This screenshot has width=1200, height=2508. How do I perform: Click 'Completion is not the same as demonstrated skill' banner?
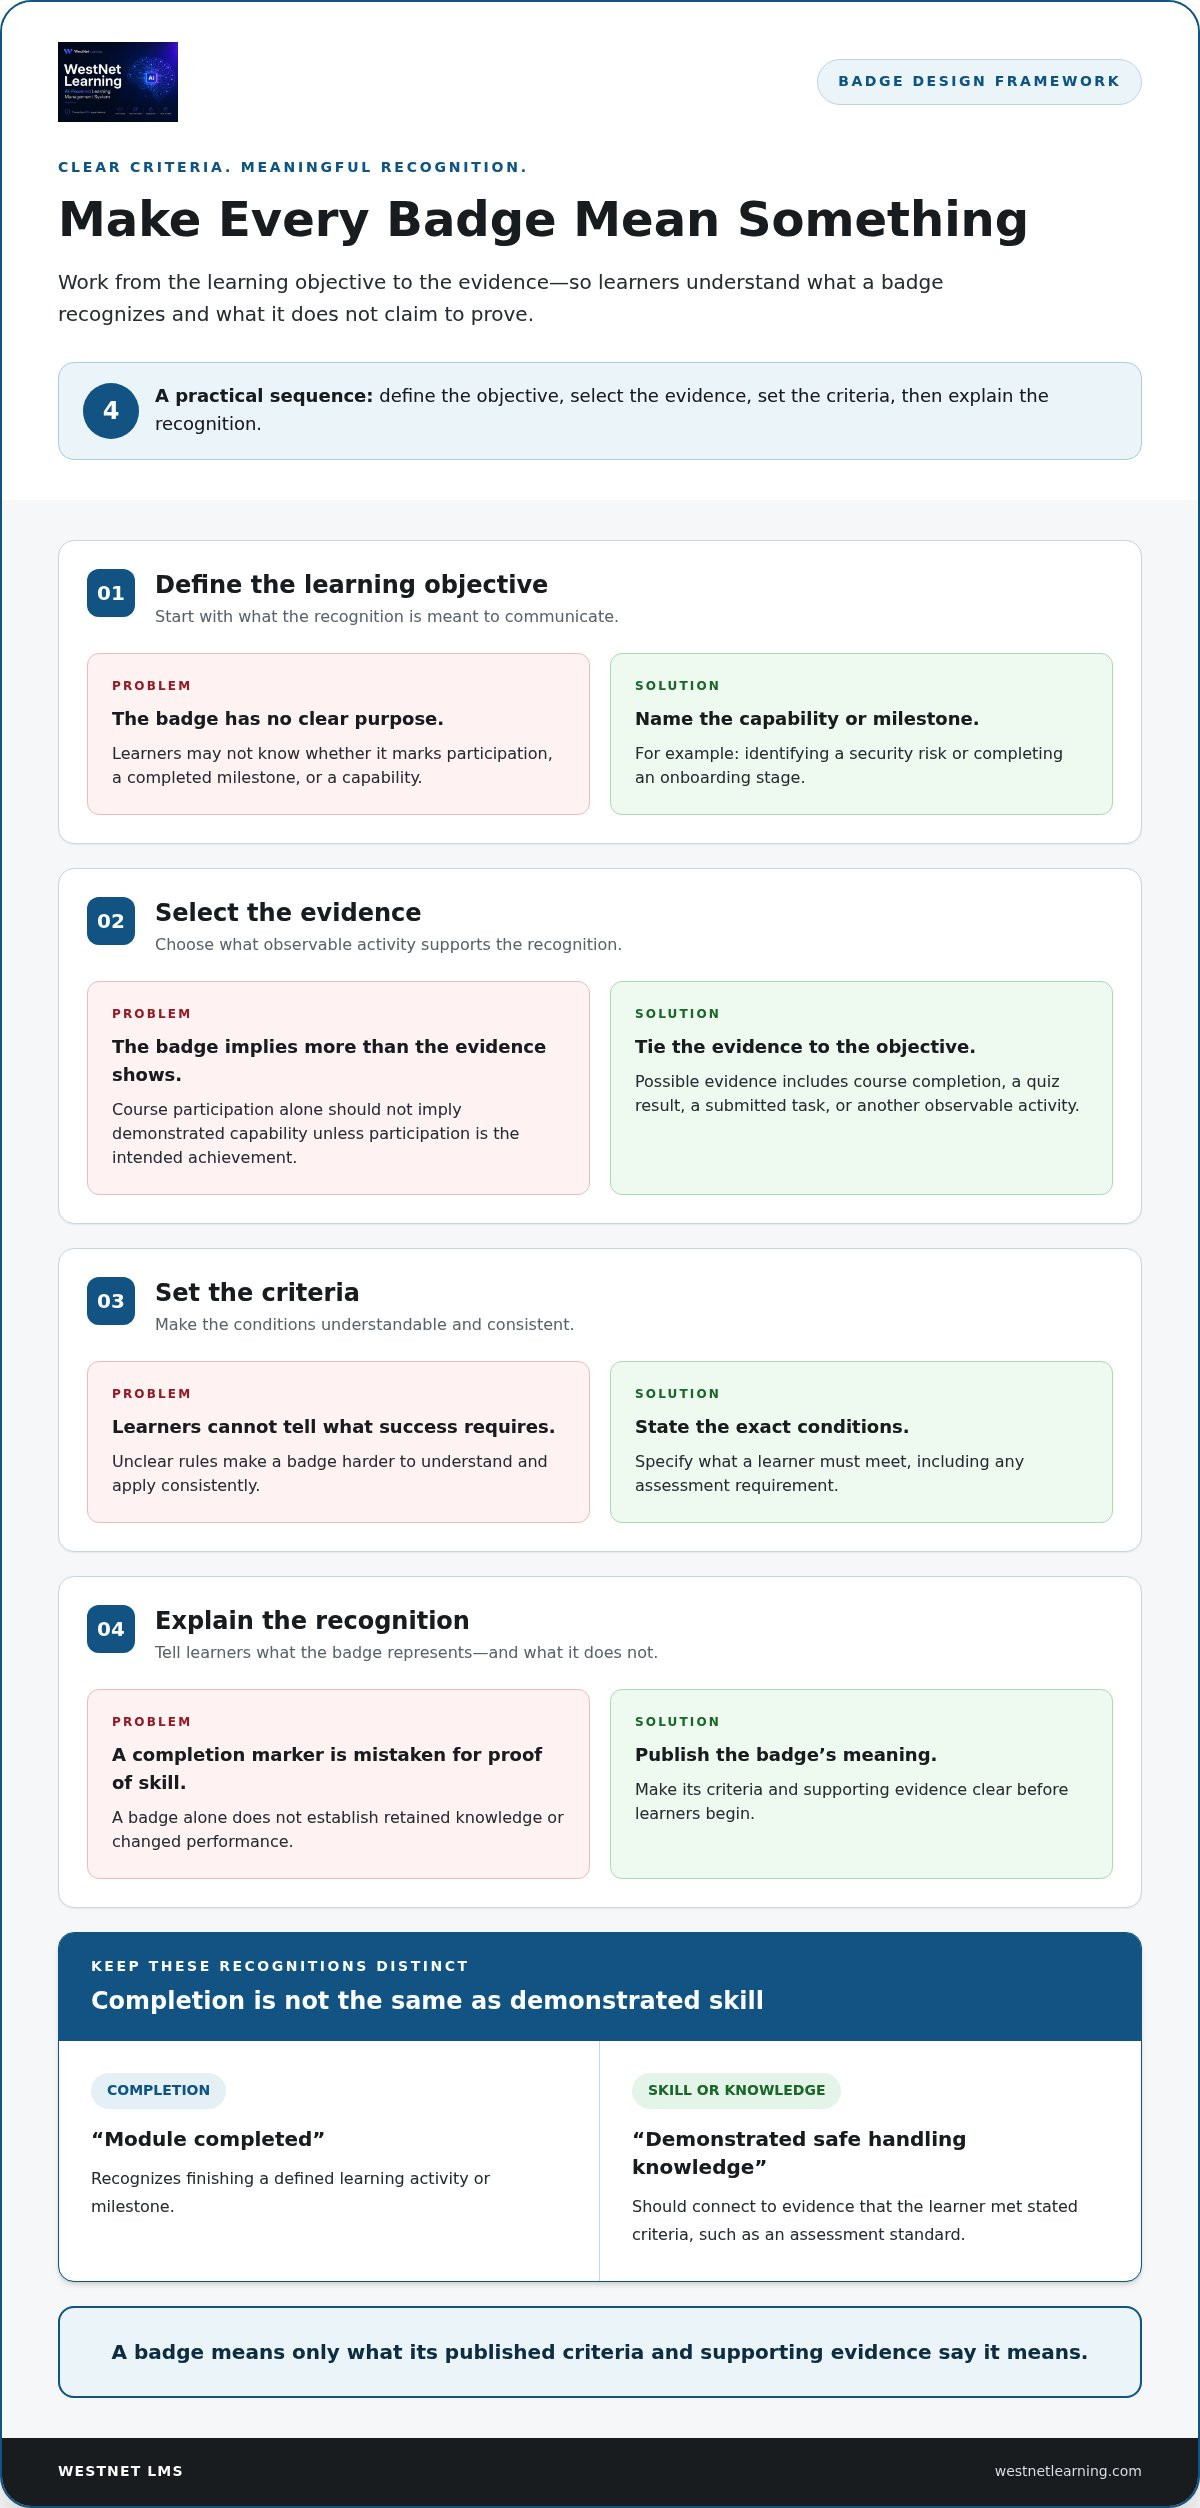pos(600,1987)
